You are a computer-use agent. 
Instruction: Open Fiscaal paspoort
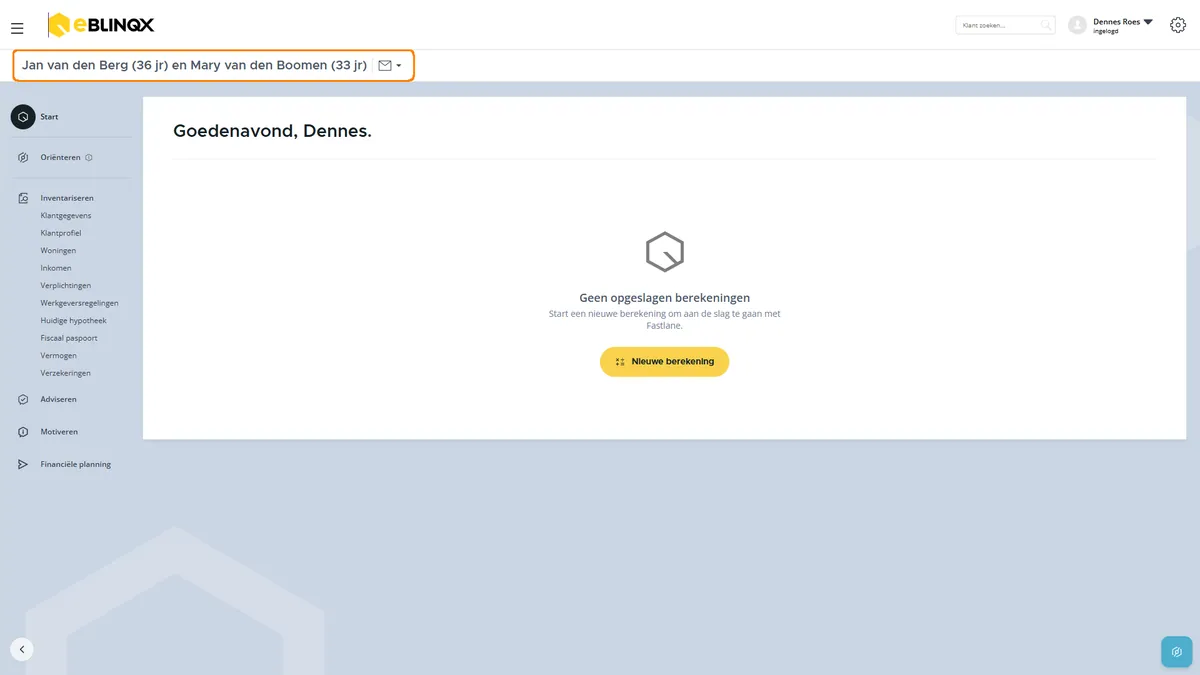coord(69,338)
